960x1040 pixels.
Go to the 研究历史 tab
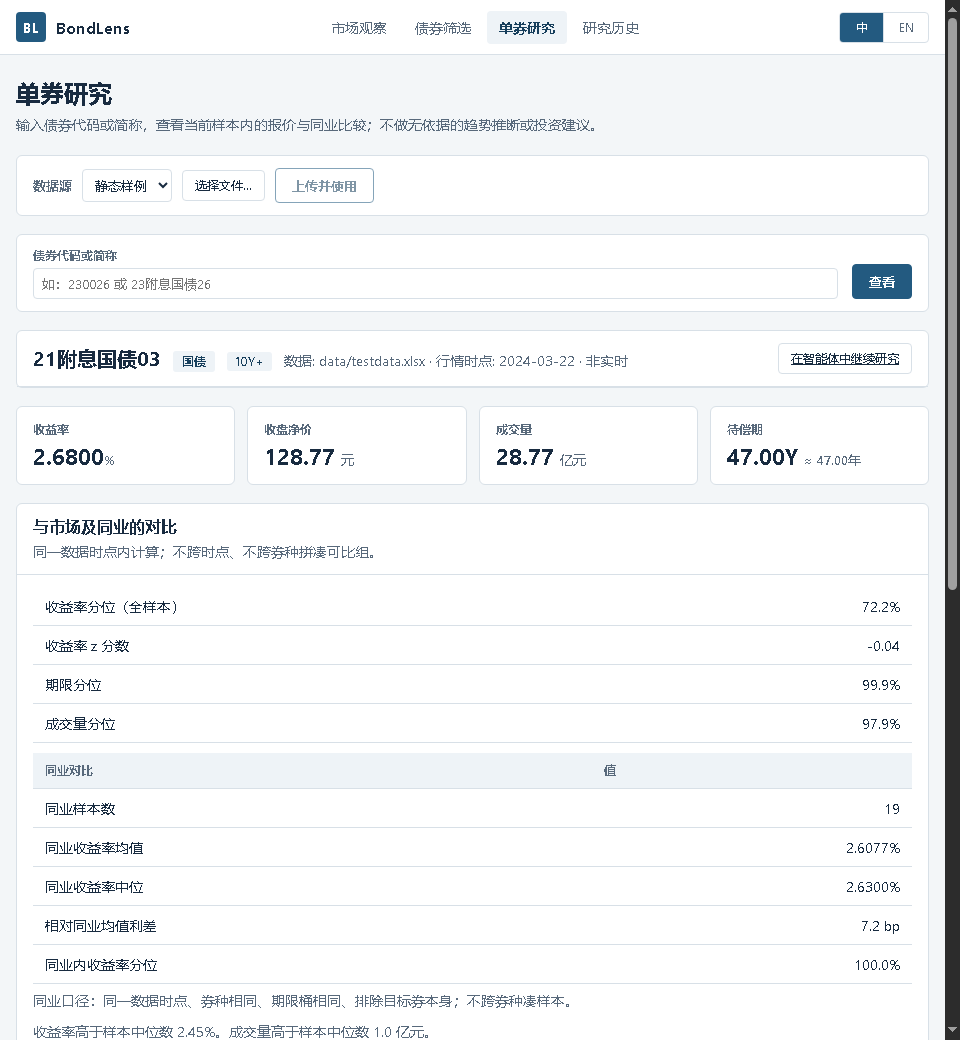[x=610, y=28]
